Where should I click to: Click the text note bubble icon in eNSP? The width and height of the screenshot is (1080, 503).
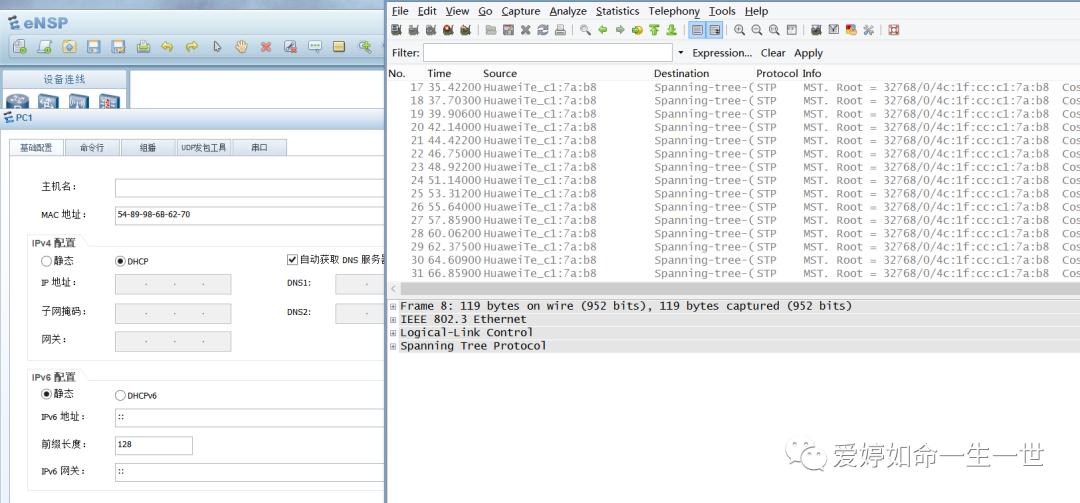[x=315, y=47]
